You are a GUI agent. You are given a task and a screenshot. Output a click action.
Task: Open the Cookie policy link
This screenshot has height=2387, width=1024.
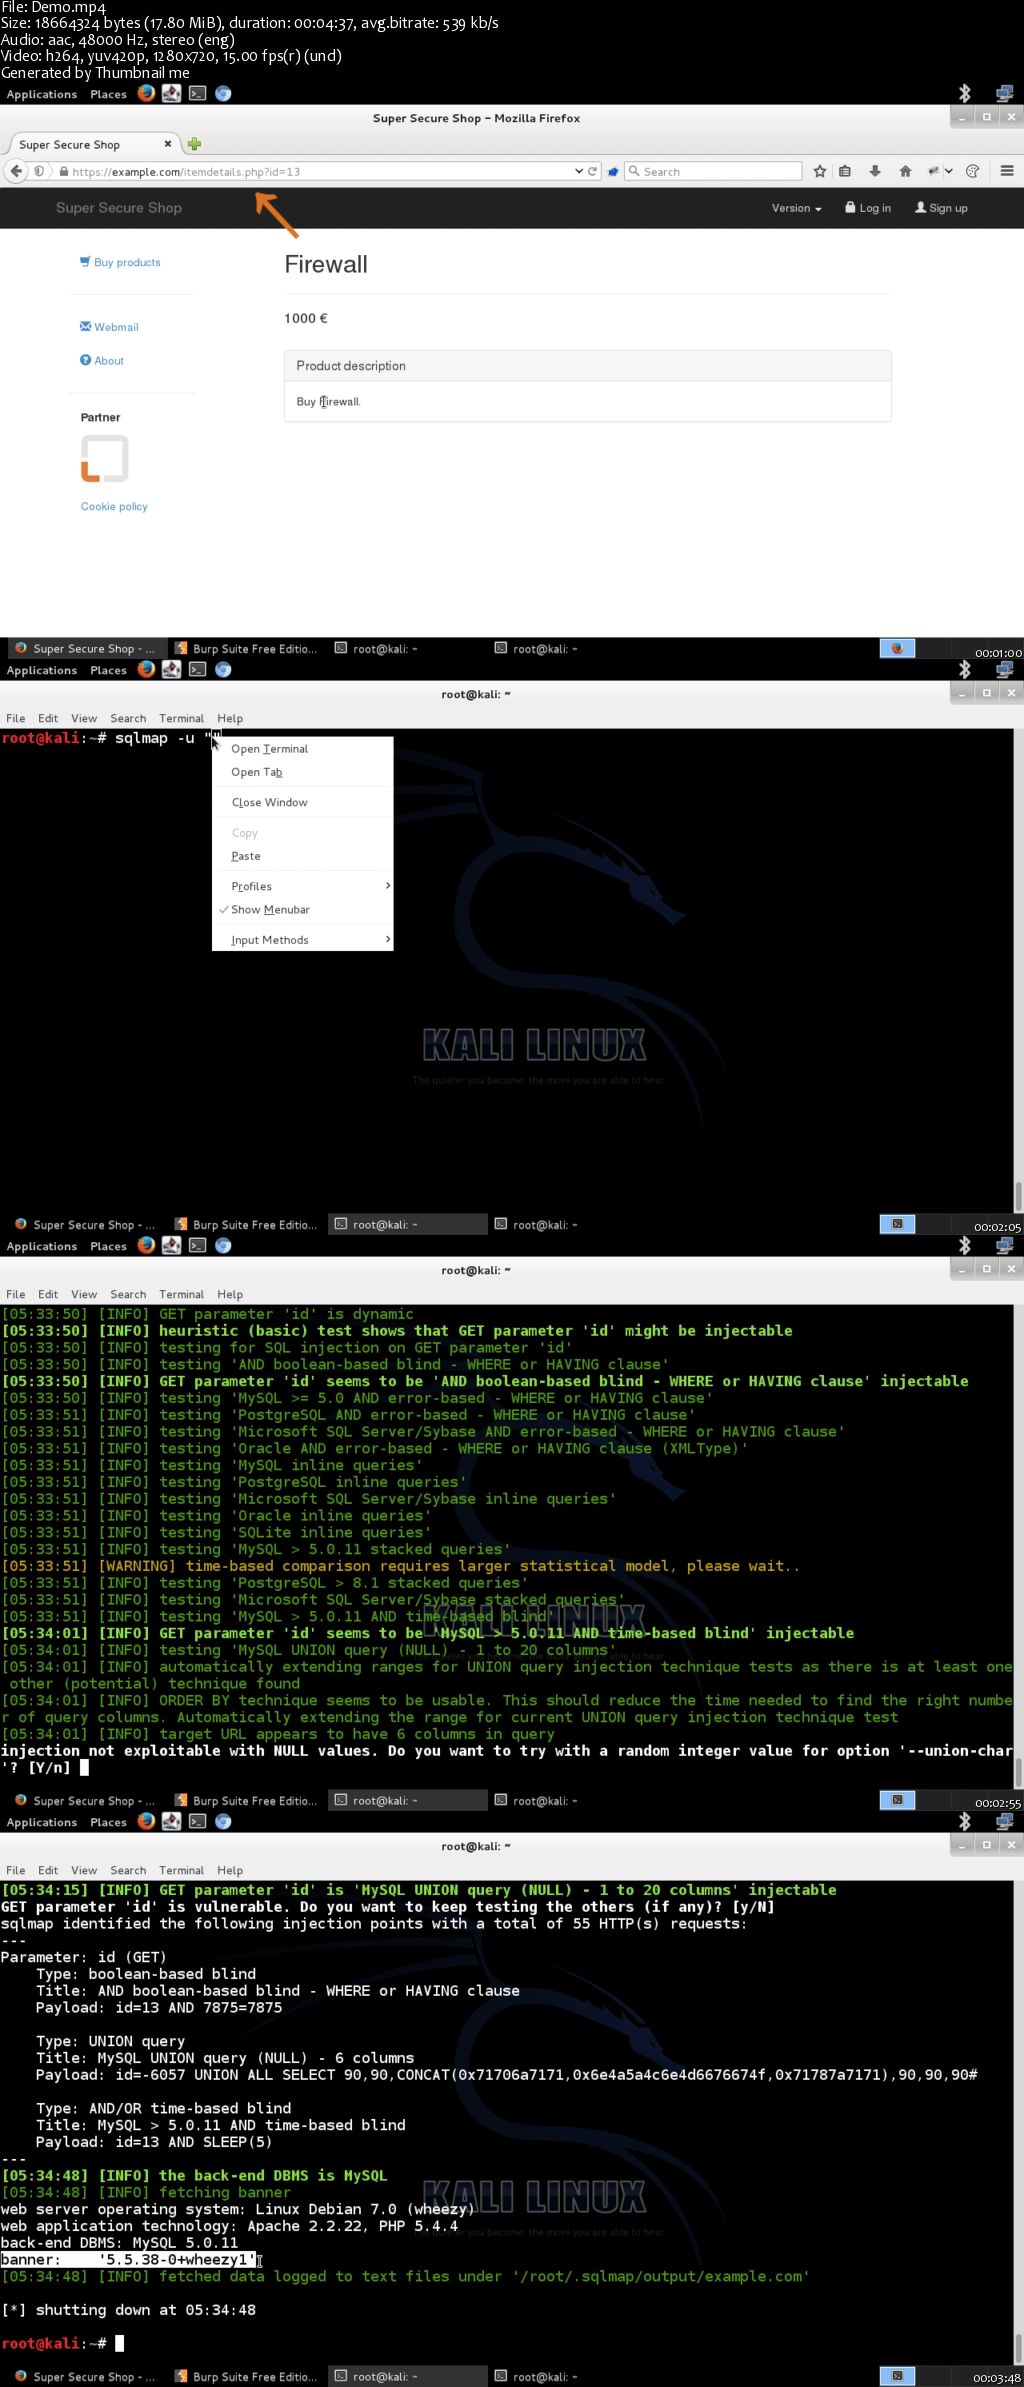coord(114,507)
